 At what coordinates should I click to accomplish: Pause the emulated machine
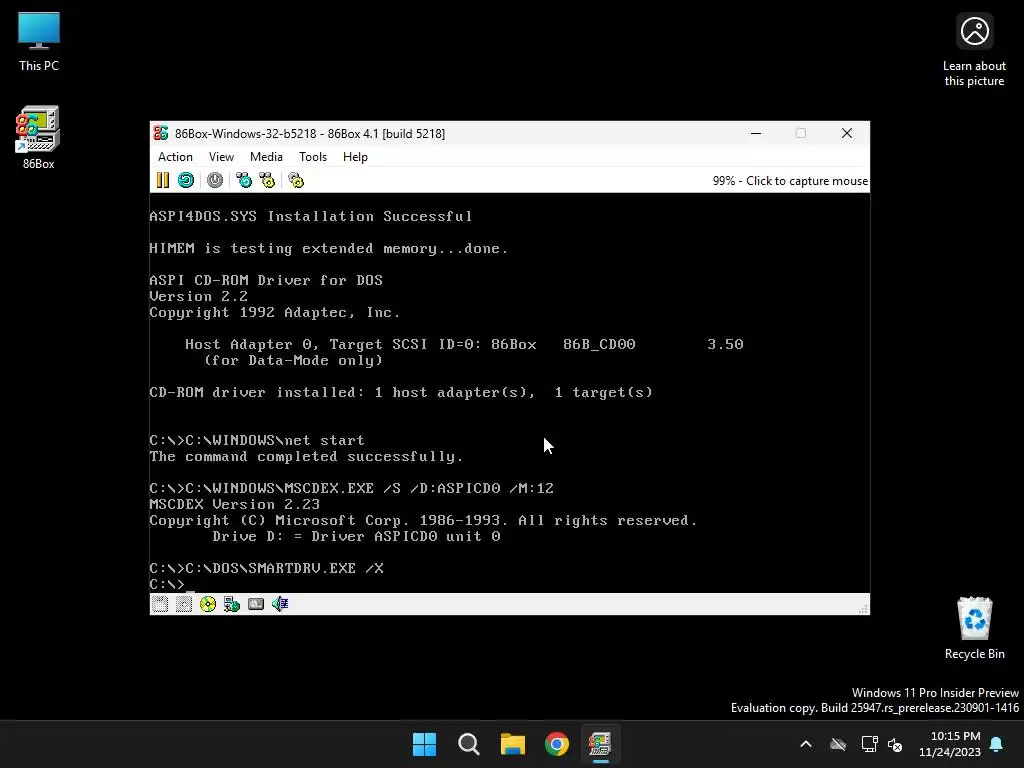pos(163,180)
